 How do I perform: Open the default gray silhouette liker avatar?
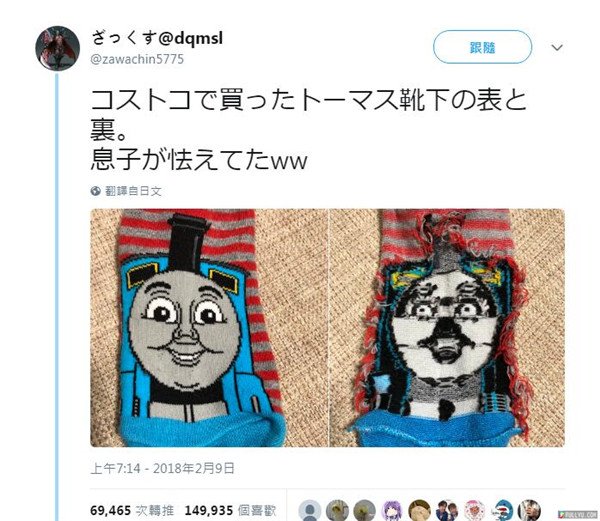[310, 511]
